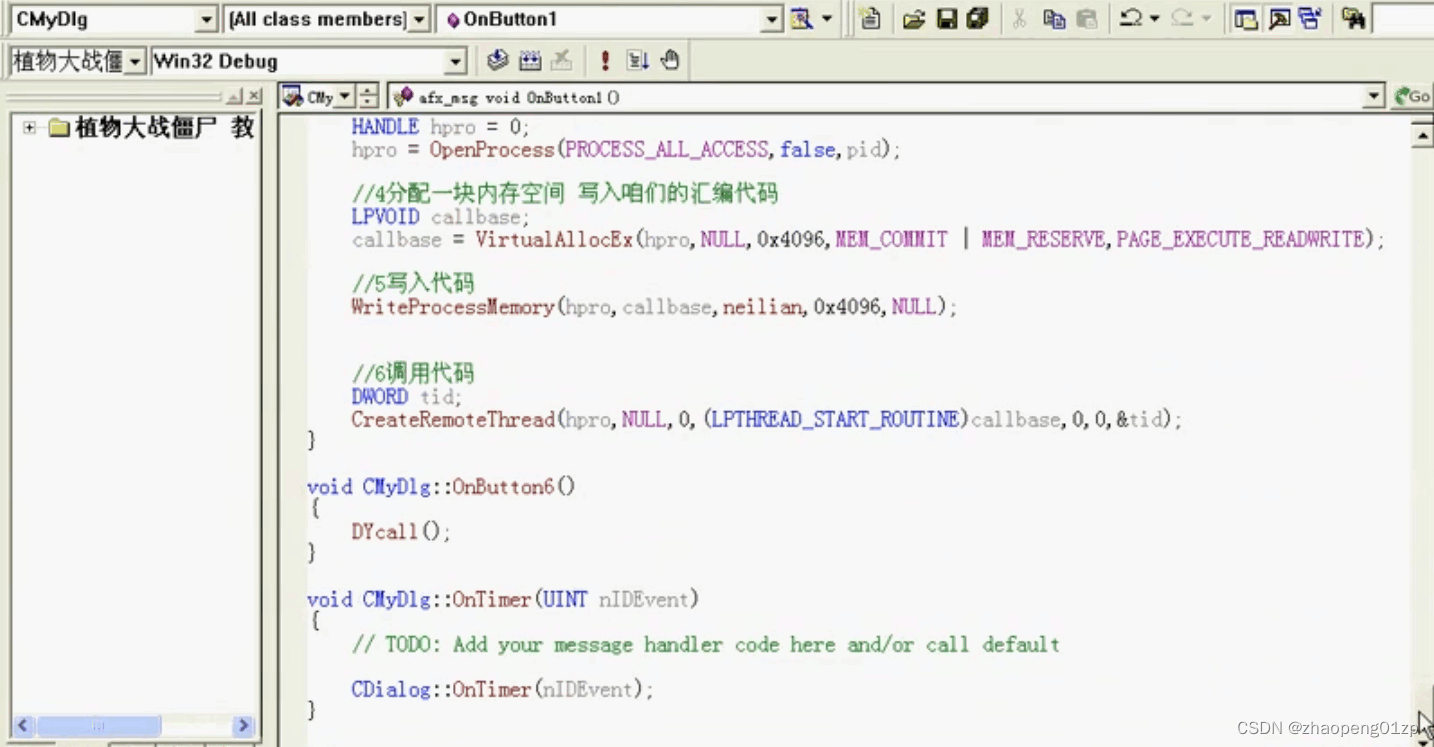Run the program with the red exclamation icon
The image size is (1434, 747).
(604, 61)
